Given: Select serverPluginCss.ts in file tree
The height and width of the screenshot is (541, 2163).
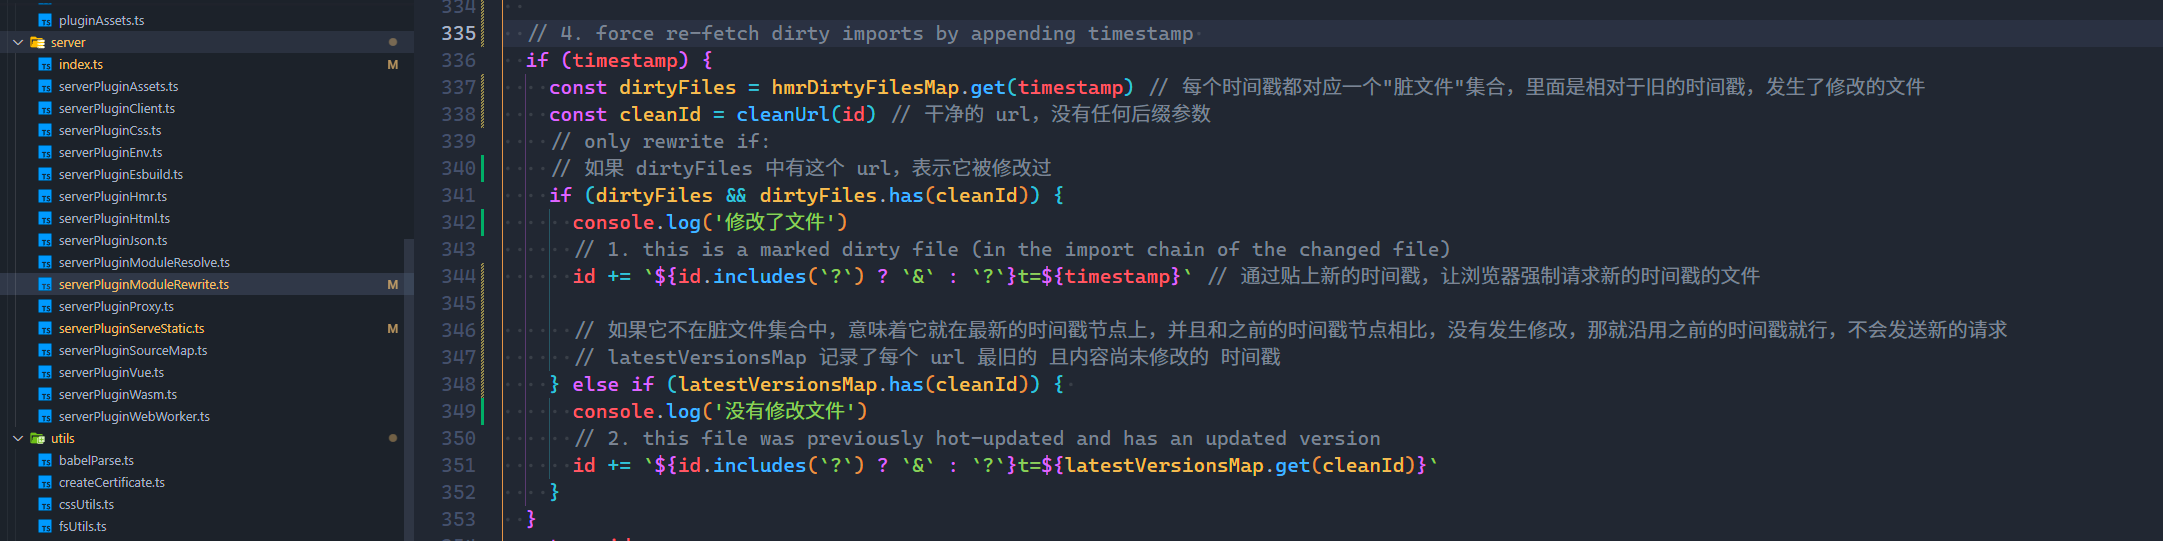Looking at the screenshot, I should [x=110, y=131].
